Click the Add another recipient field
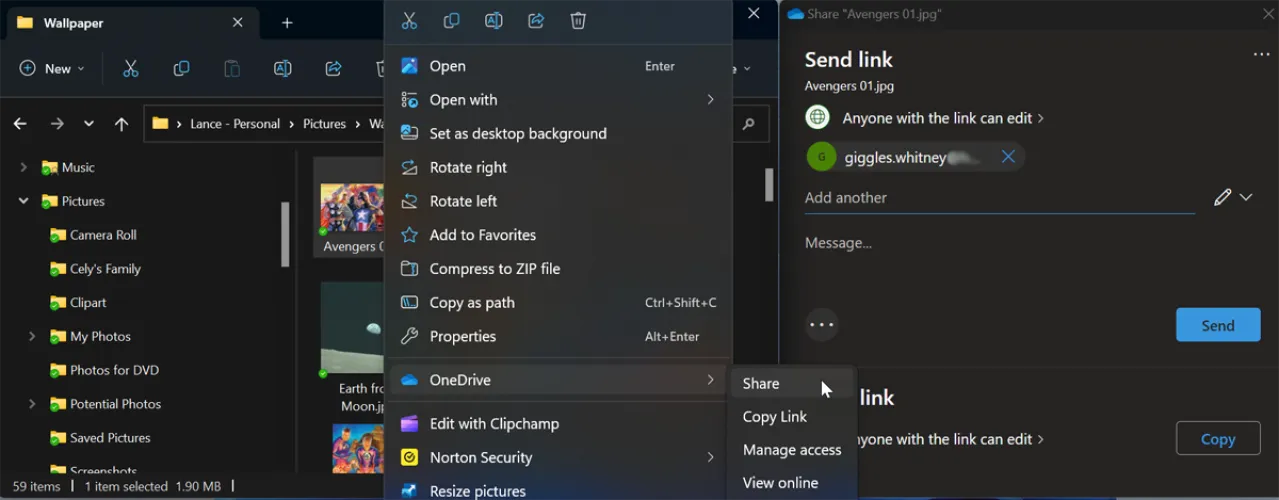Screen dimensions: 1279x500 (998, 198)
